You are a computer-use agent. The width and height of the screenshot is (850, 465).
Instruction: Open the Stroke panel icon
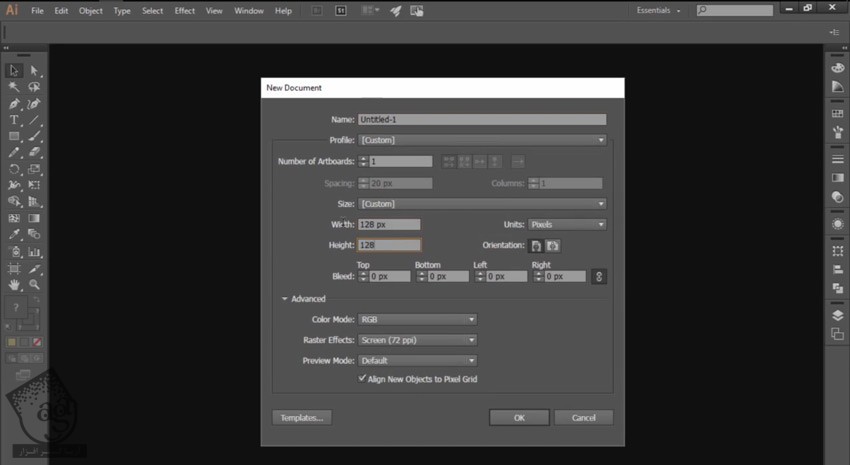pos(838,159)
